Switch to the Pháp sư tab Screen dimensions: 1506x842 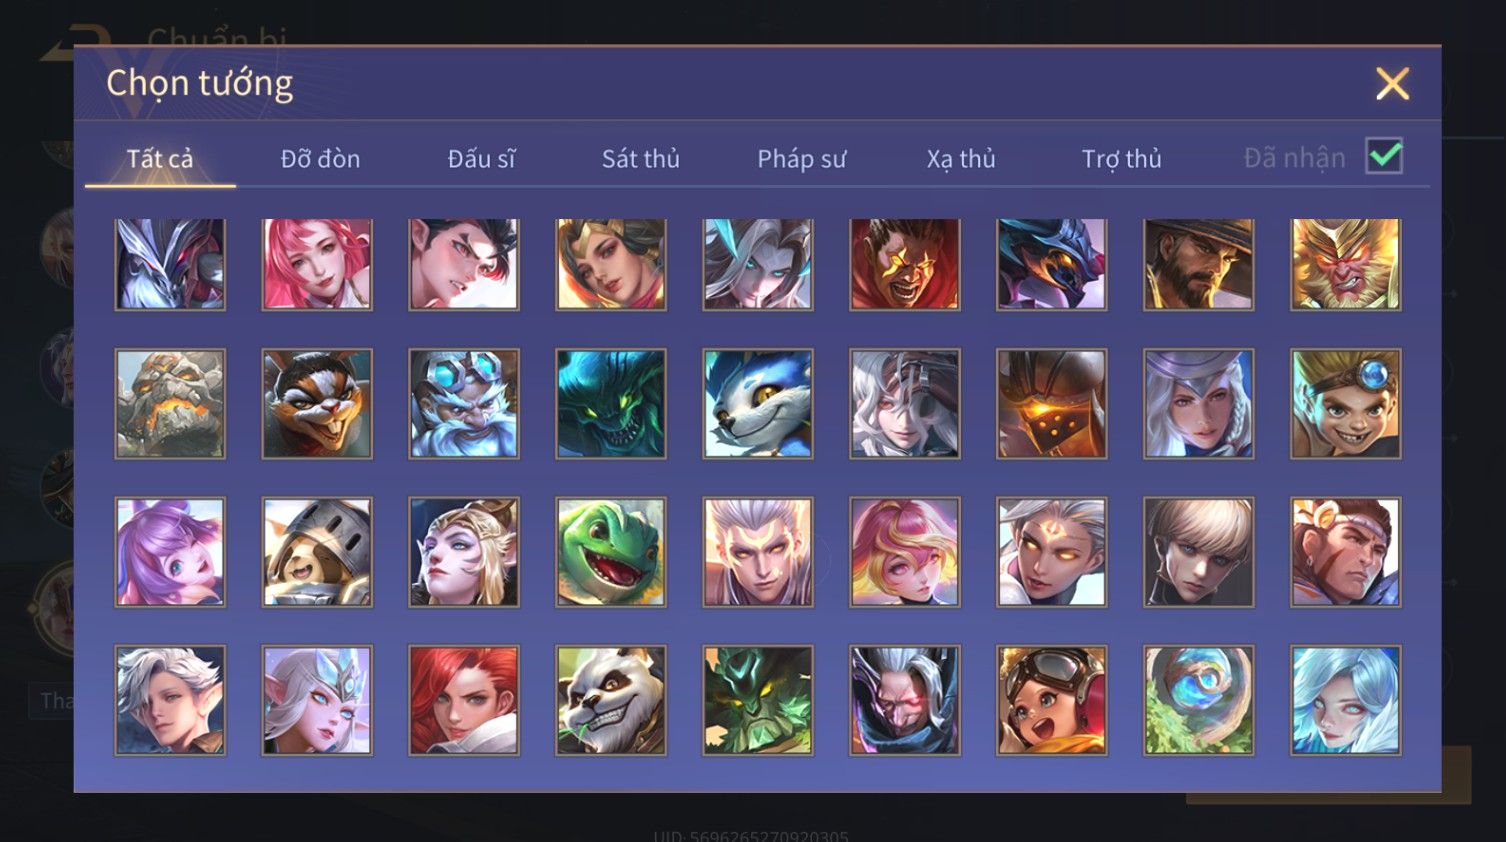pos(801,158)
